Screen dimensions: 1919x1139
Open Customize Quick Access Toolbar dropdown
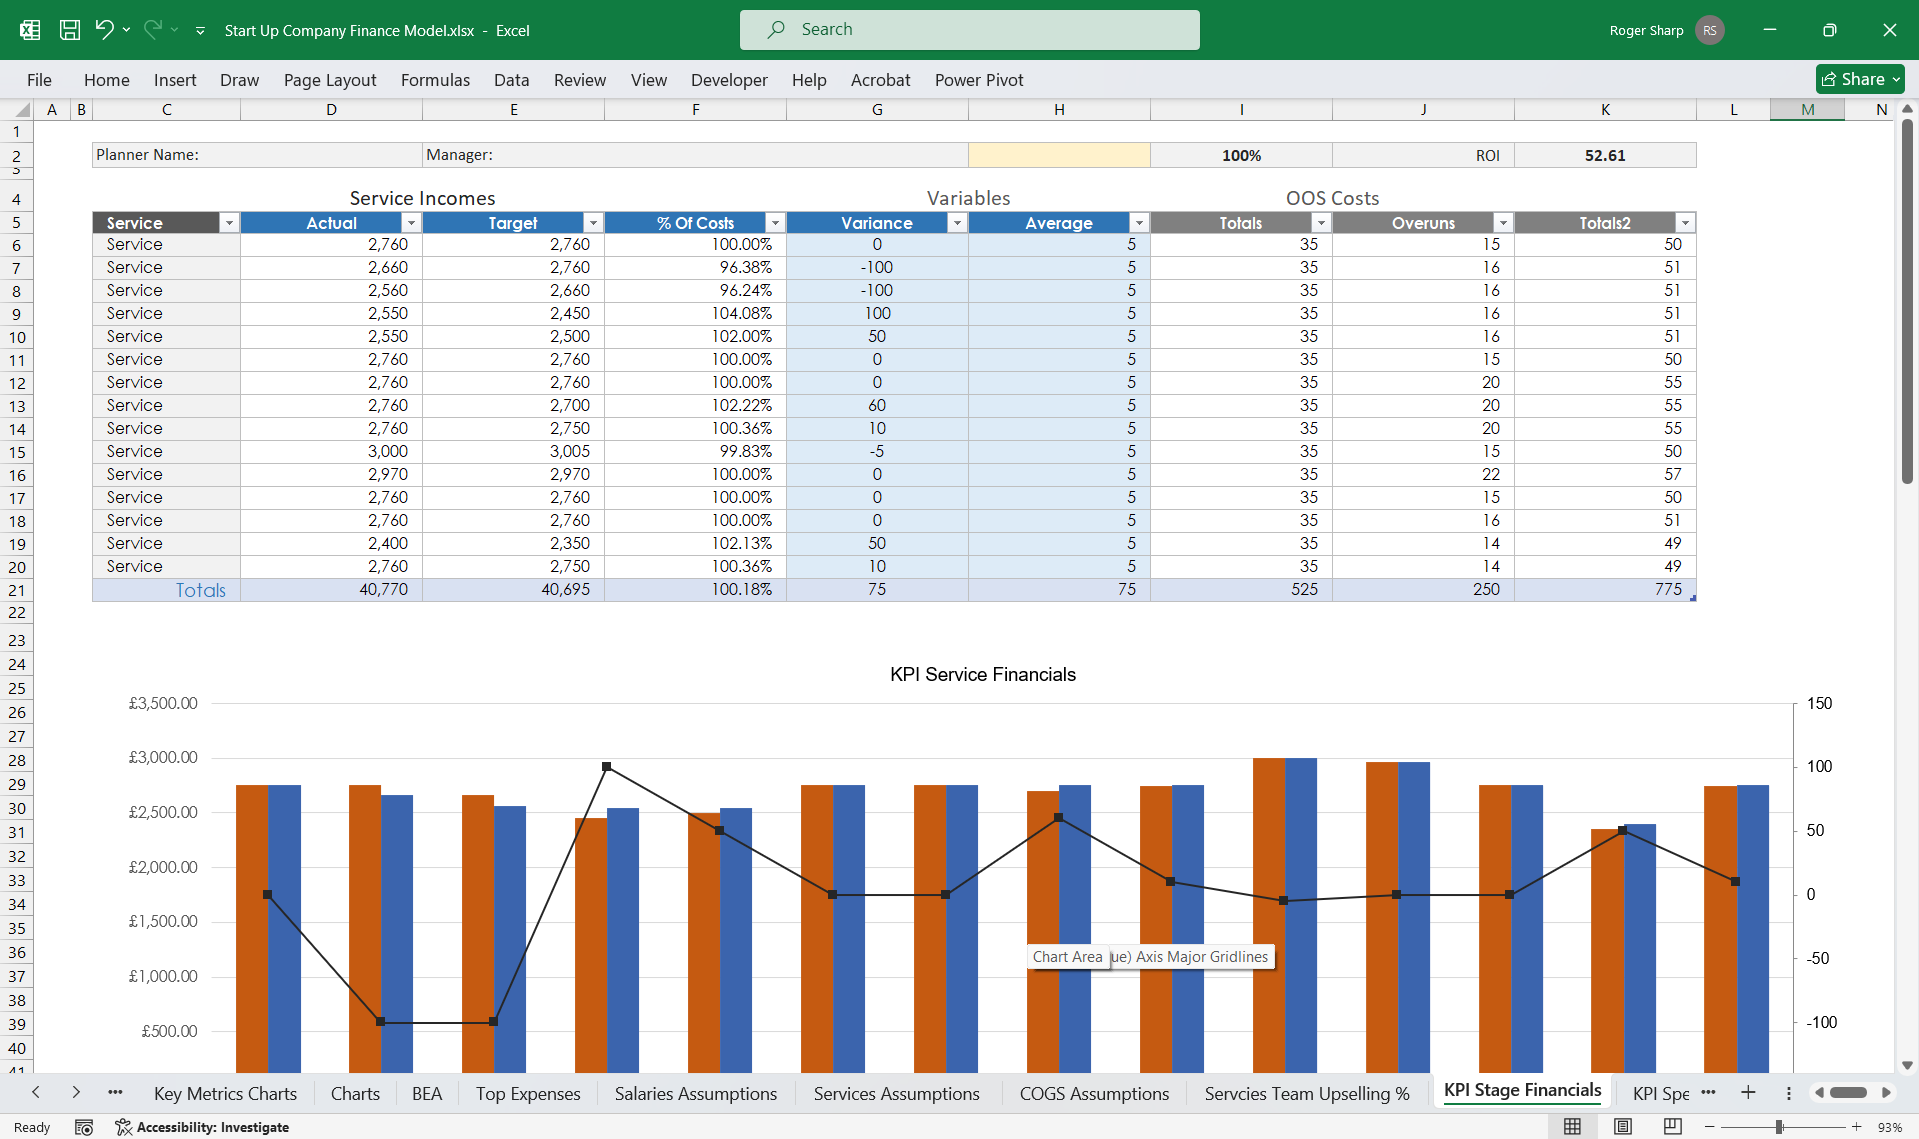coord(200,31)
